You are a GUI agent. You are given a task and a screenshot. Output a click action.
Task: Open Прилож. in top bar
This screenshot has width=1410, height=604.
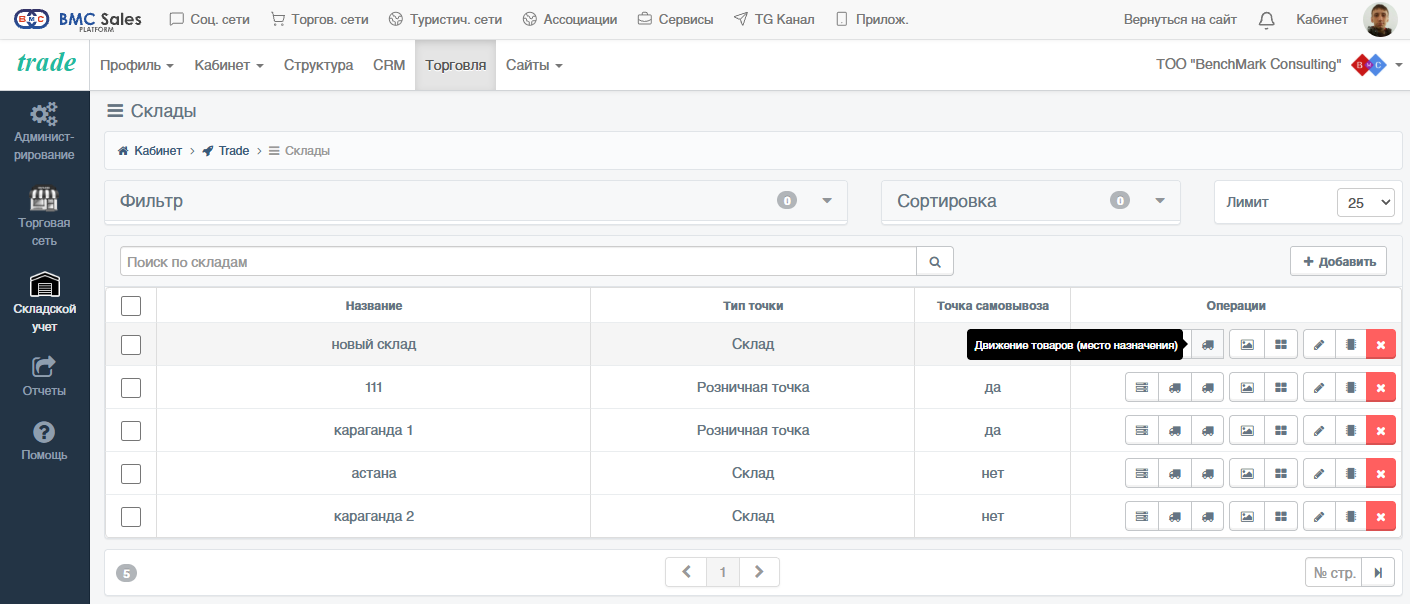pos(871,19)
